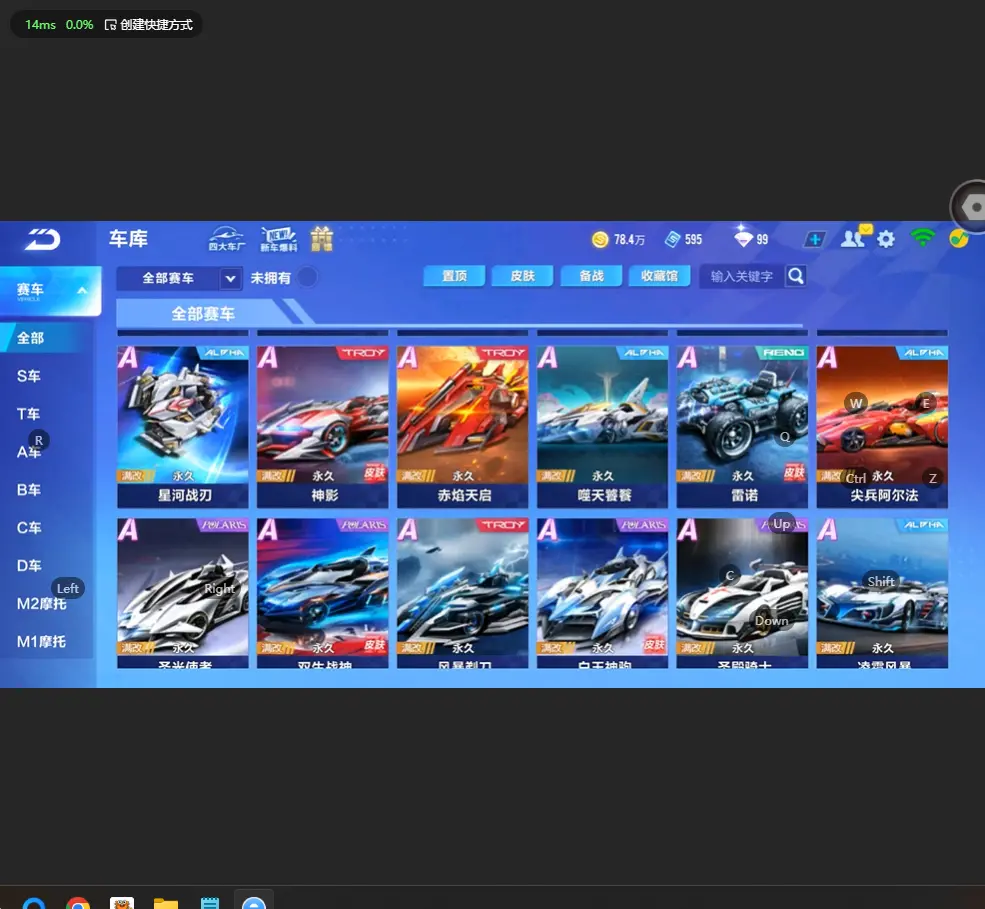
Task: Click the 皮肤 badge on 神影 card
Action: [375, 472]
